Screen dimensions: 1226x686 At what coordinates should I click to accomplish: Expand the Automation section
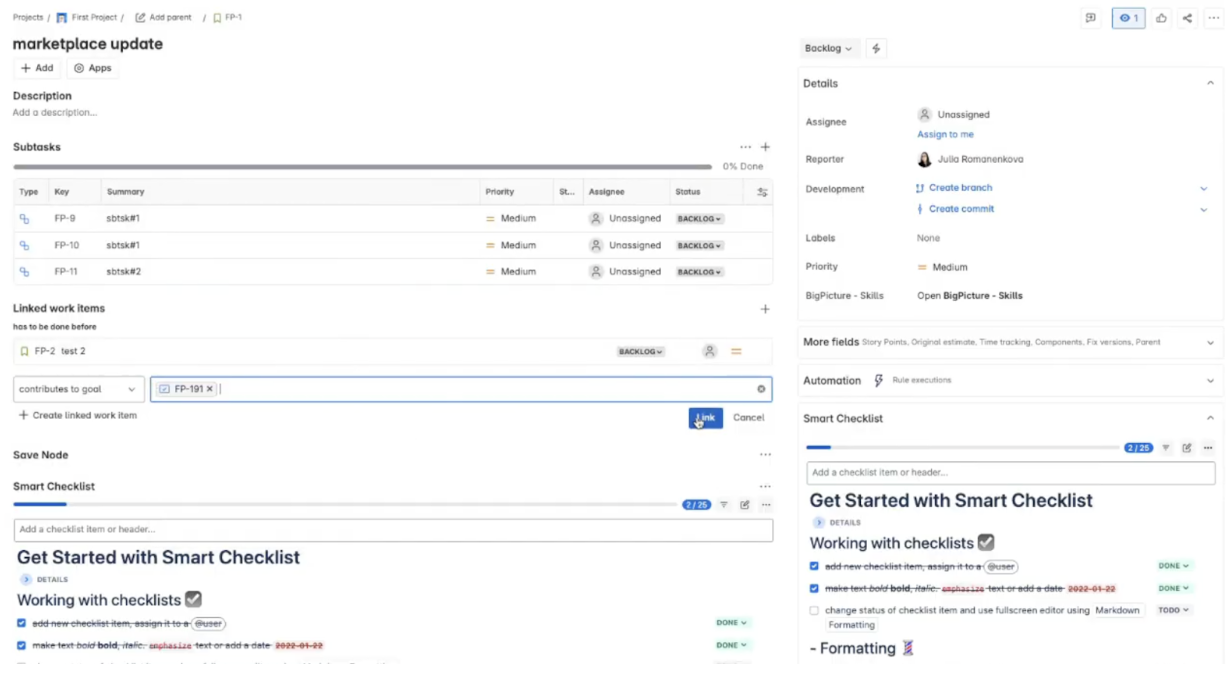[x=1209, y=380]
